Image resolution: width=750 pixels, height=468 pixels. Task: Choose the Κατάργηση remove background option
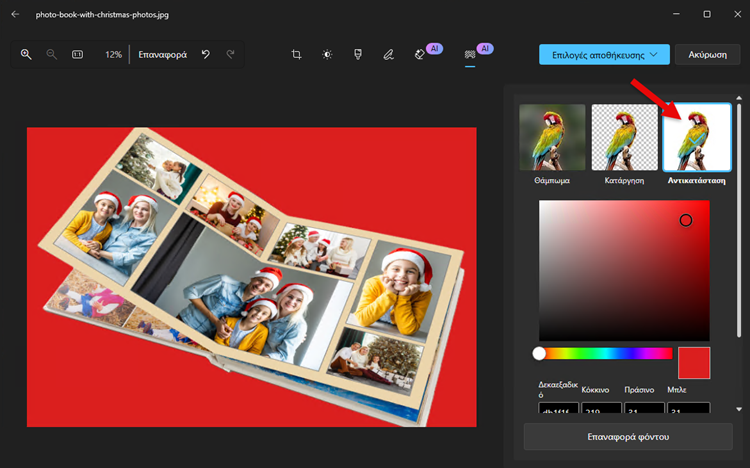click(624, 137)
